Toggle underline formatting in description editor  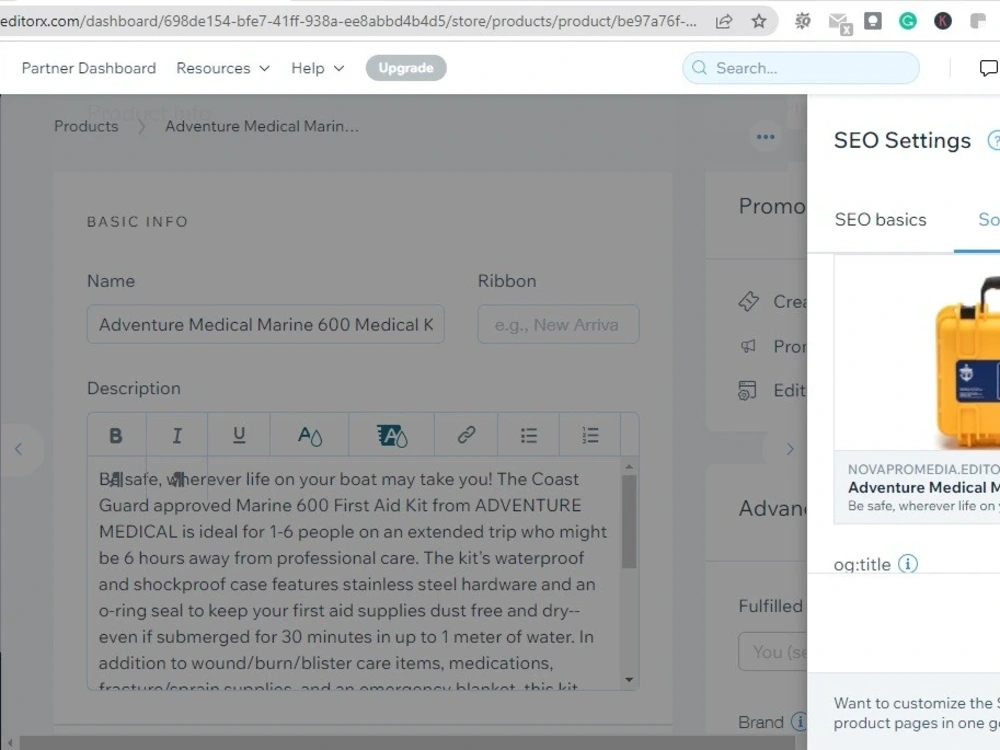[239, 436]
